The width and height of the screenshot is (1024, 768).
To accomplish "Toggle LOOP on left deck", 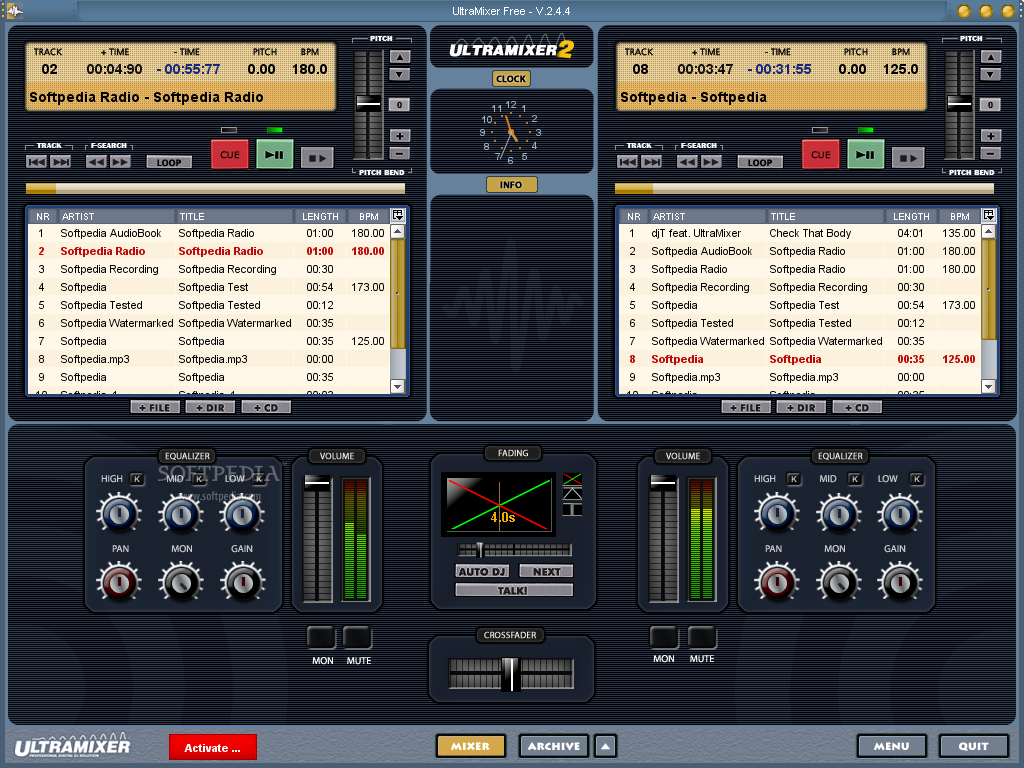I will [169, 162].
